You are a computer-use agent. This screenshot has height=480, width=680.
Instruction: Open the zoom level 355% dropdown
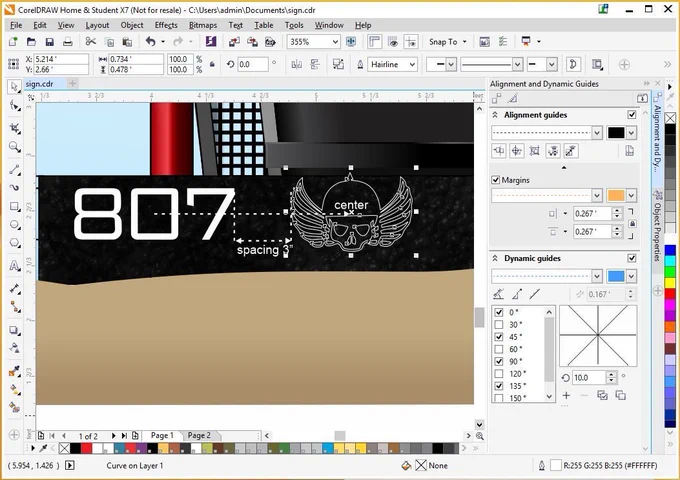[x=335, y=42]
